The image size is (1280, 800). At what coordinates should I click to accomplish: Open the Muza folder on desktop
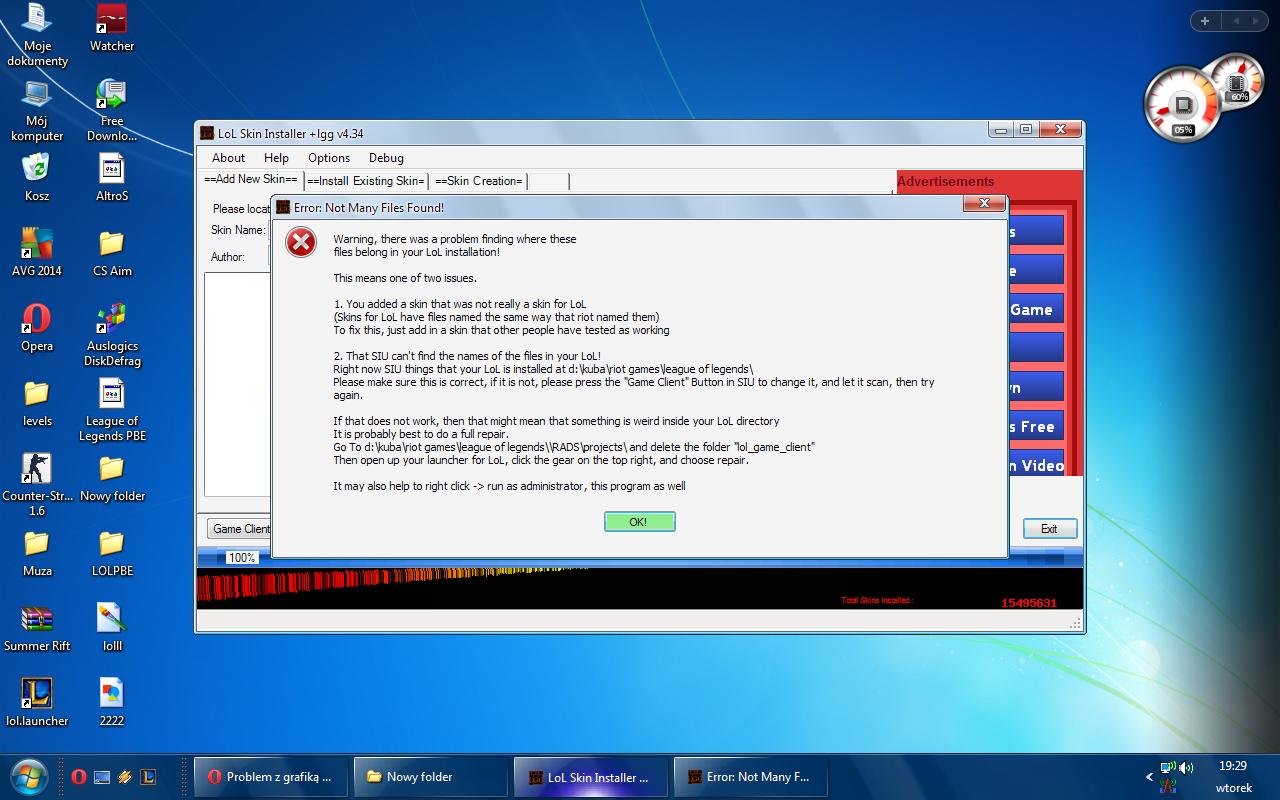37,553
